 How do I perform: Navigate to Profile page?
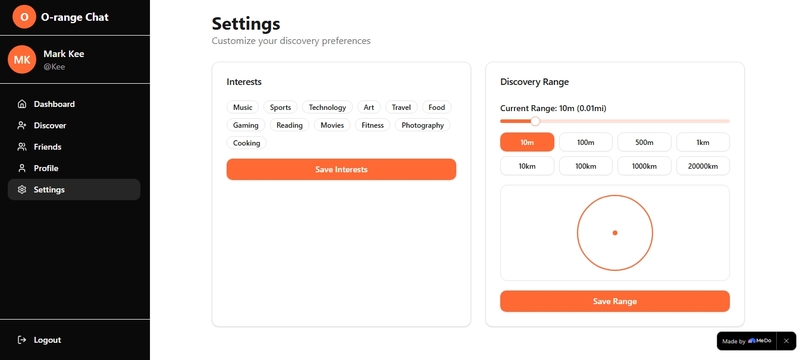[74, 168]
